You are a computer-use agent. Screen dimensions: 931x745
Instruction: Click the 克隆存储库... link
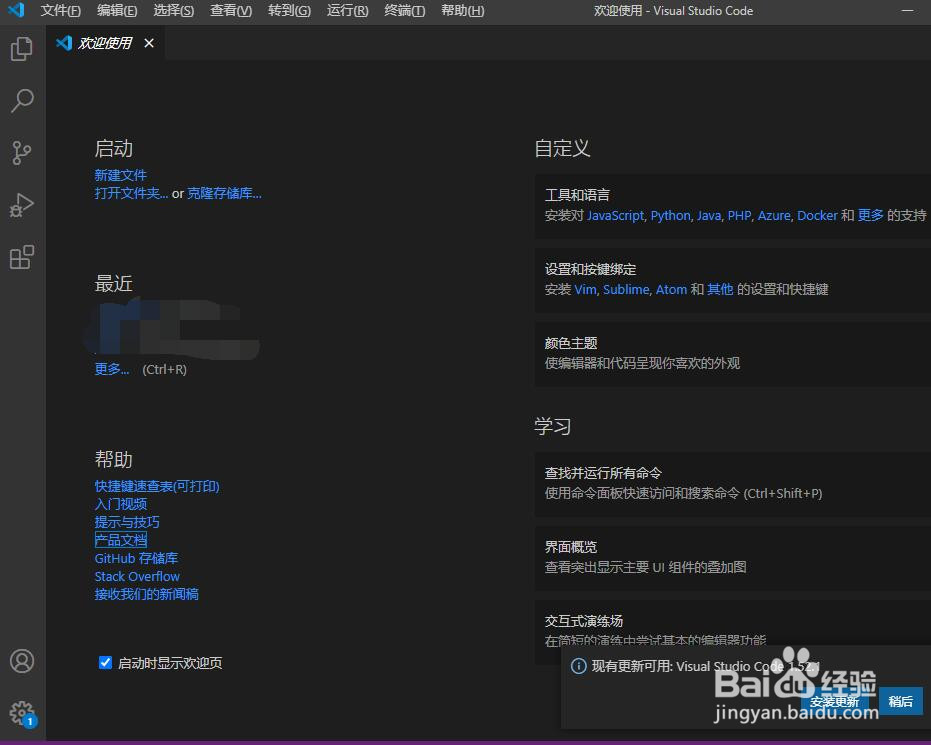pos(224,193)
